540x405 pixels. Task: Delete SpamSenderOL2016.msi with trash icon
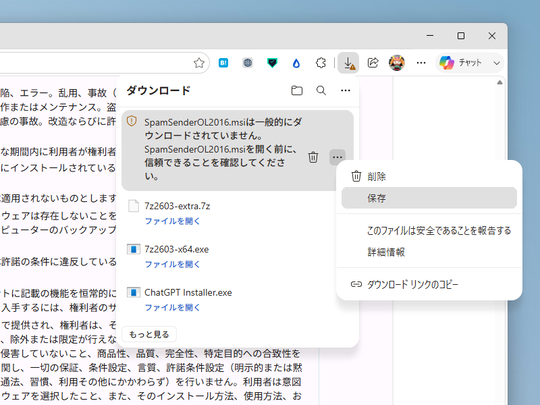pyautogui.click(x=313, y=157)
